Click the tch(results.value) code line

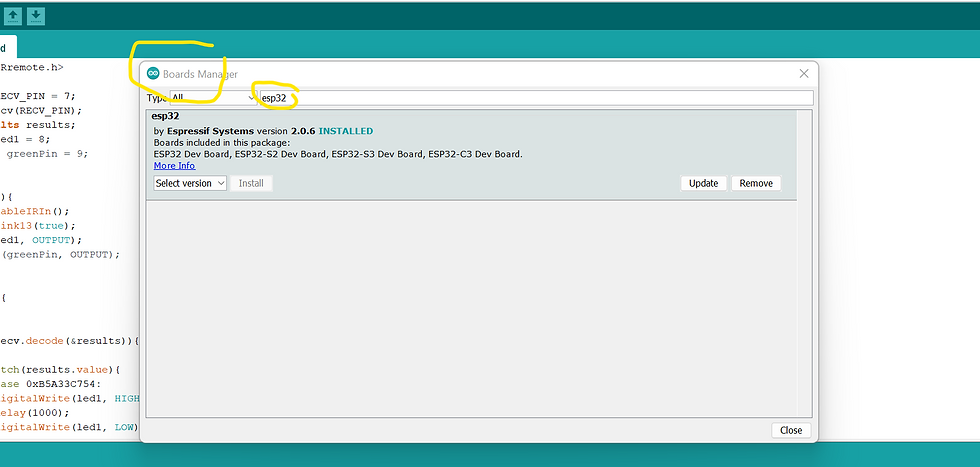coord(60,369)
